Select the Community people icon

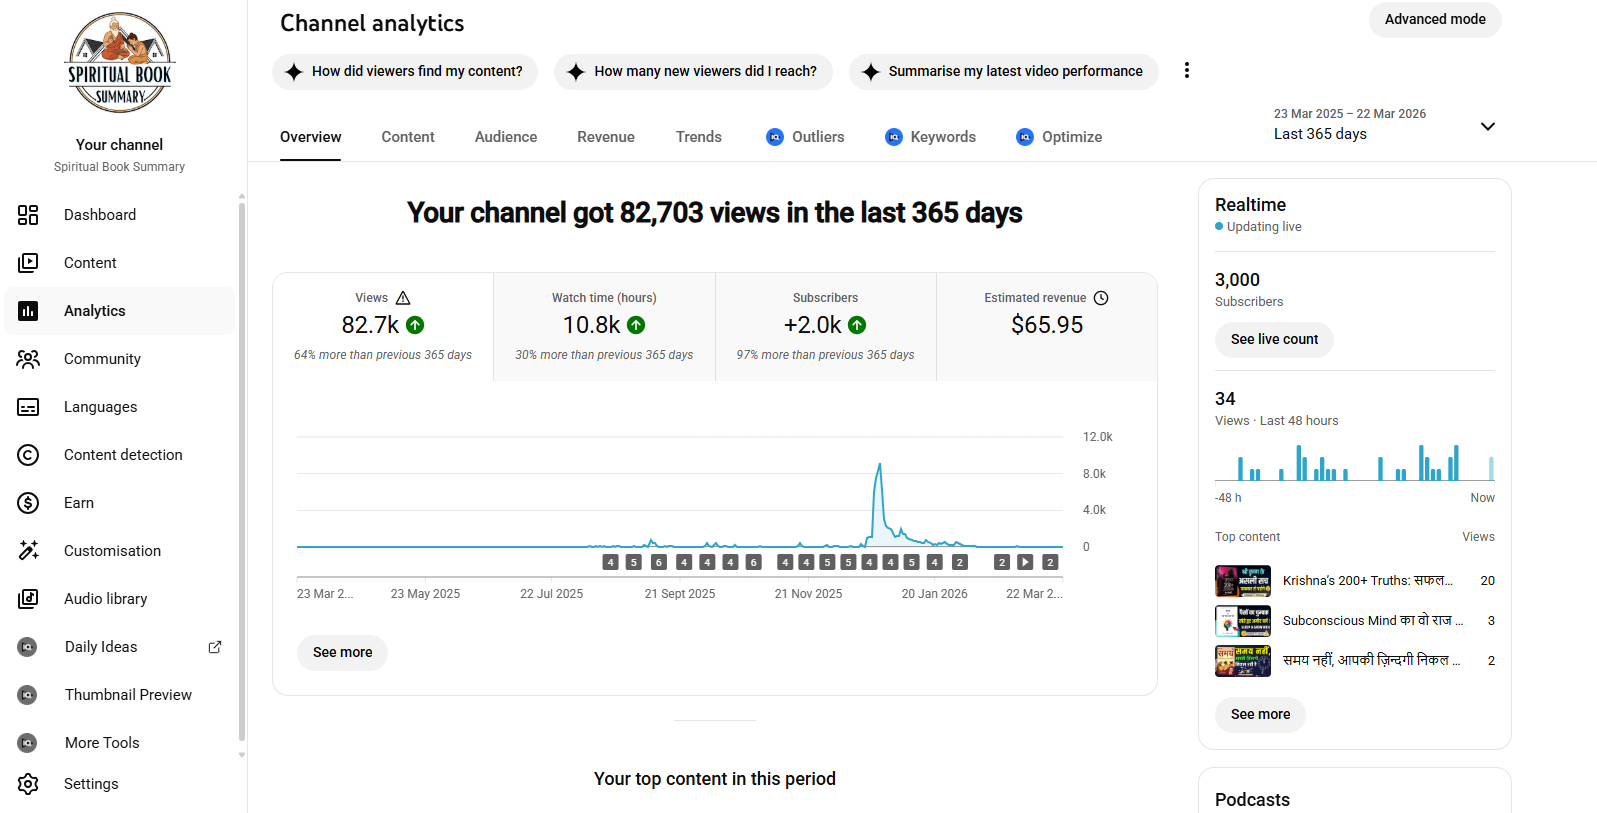(x=28, y=359)
